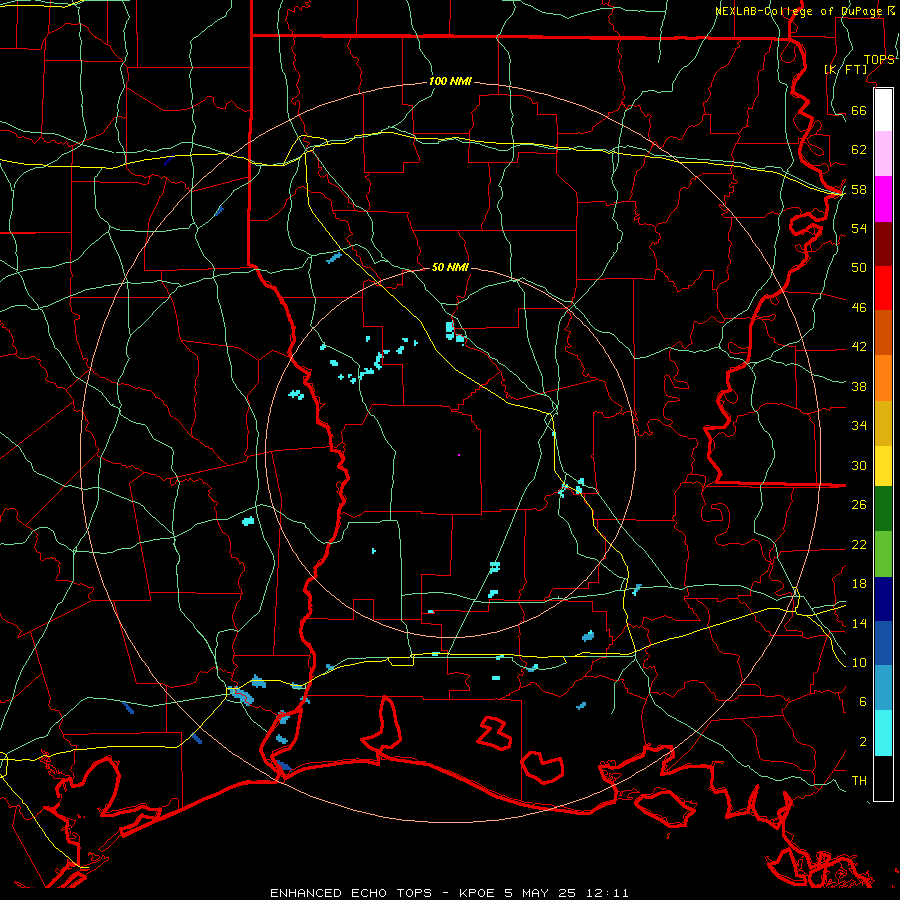Click the 50 NMI range ring label

click(x=450, y=267)
